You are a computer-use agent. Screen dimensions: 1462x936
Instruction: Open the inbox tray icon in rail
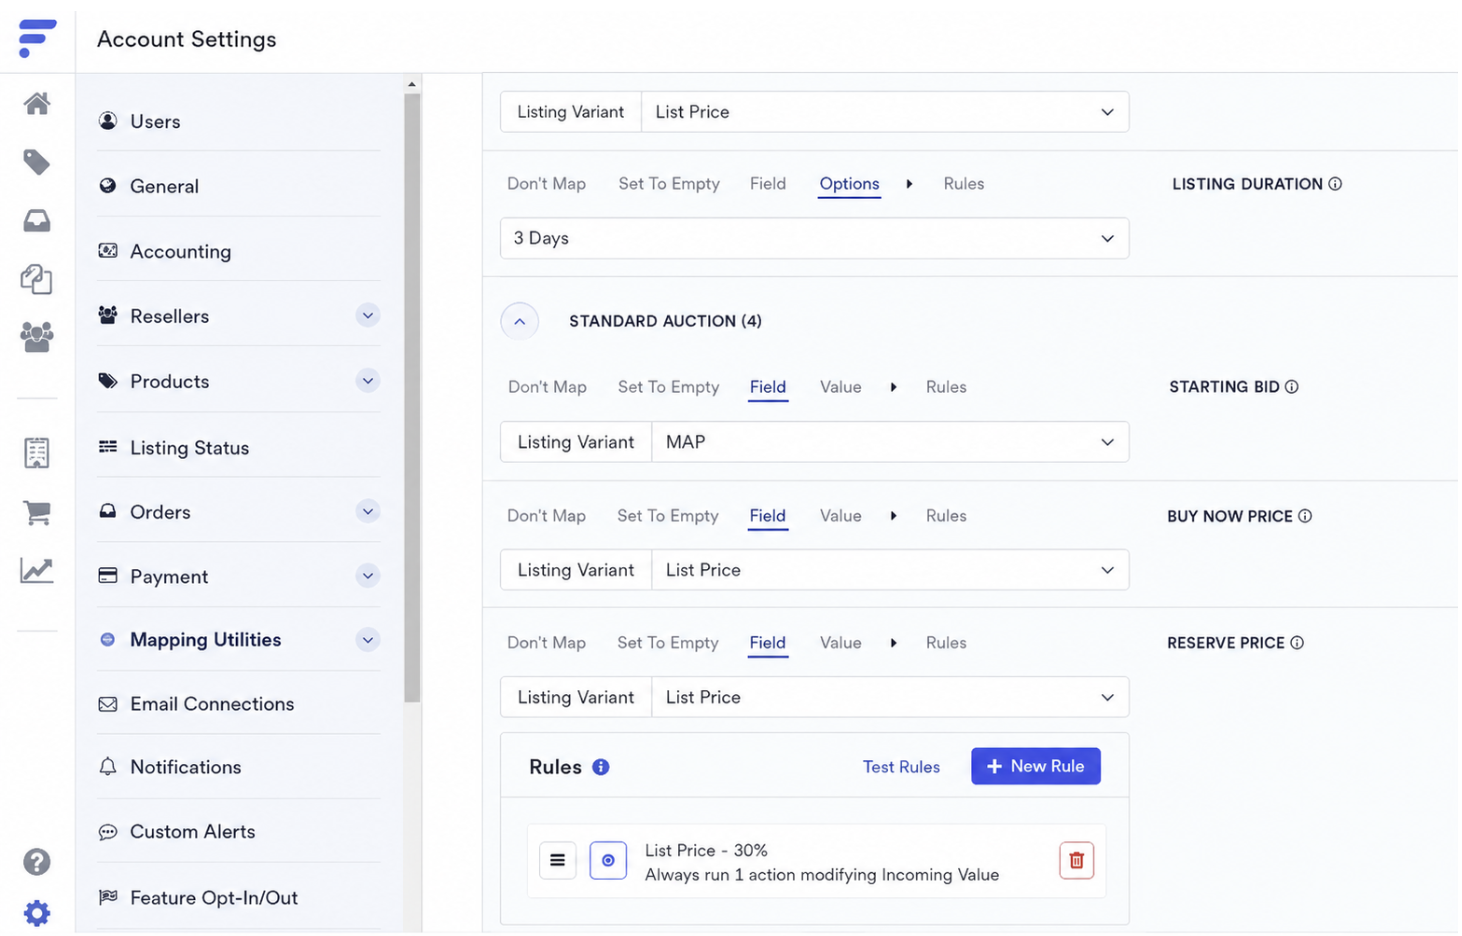[37, 221]
